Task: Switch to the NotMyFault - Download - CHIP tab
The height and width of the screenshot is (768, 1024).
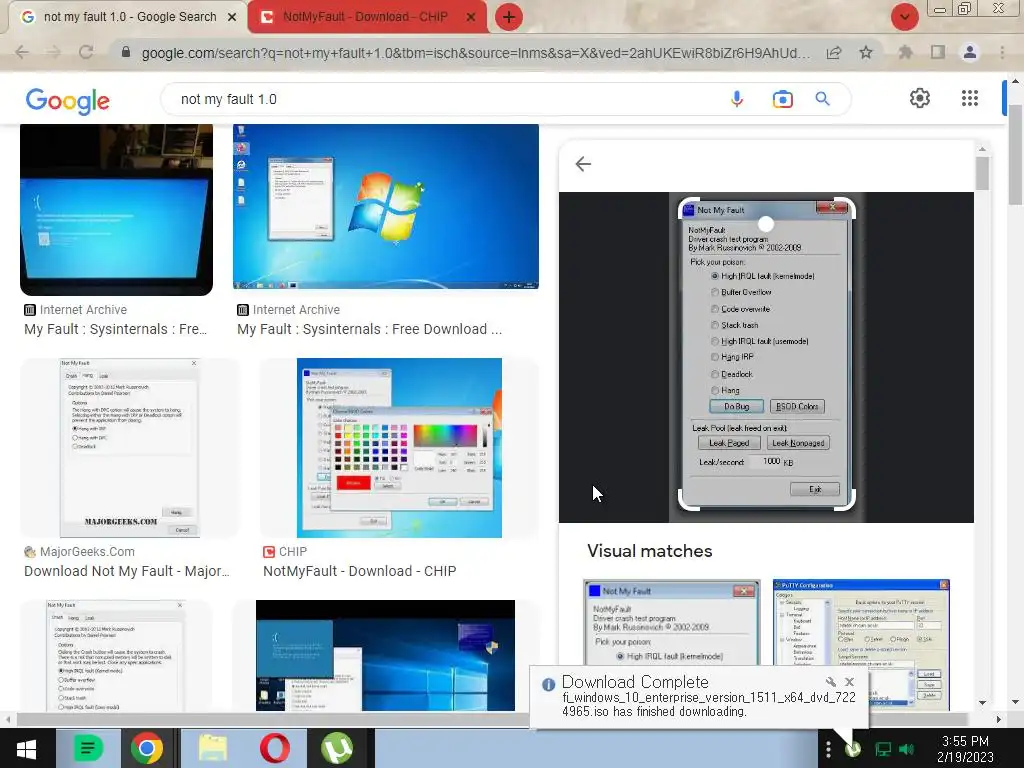Action: (x=367, y=17)
